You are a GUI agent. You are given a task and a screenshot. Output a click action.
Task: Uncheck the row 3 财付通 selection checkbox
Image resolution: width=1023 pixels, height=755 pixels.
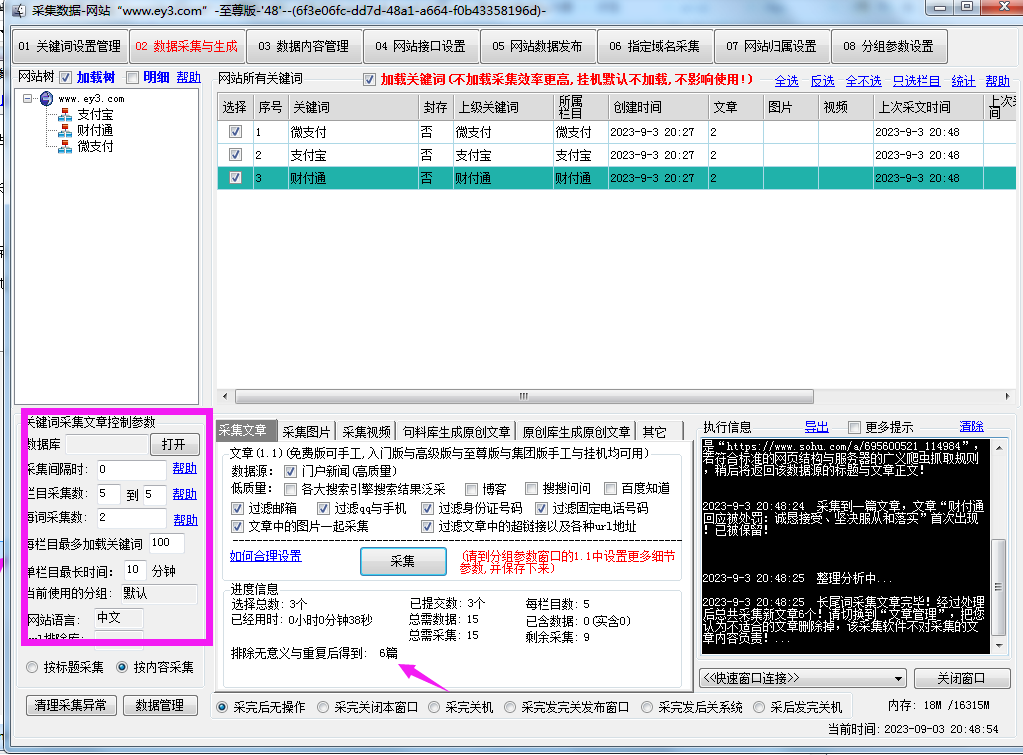(x=236, y=177)
